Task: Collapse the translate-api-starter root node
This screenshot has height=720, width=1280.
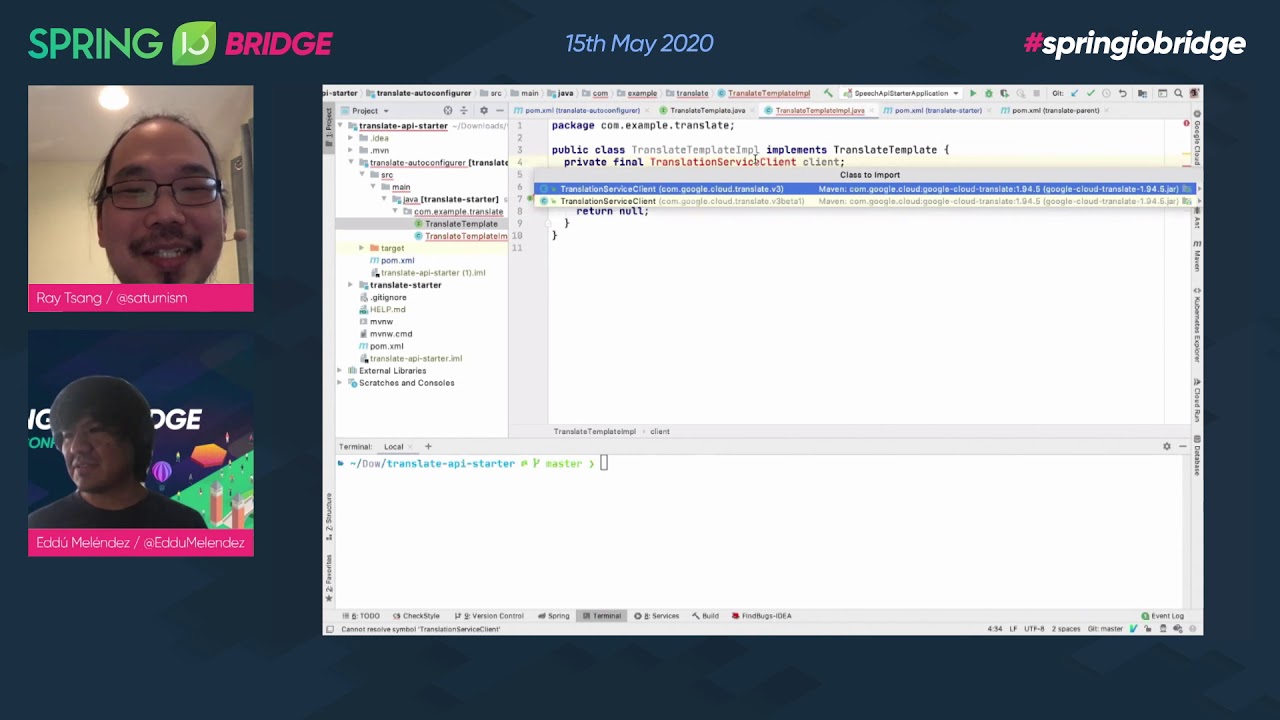Action: 340,126
